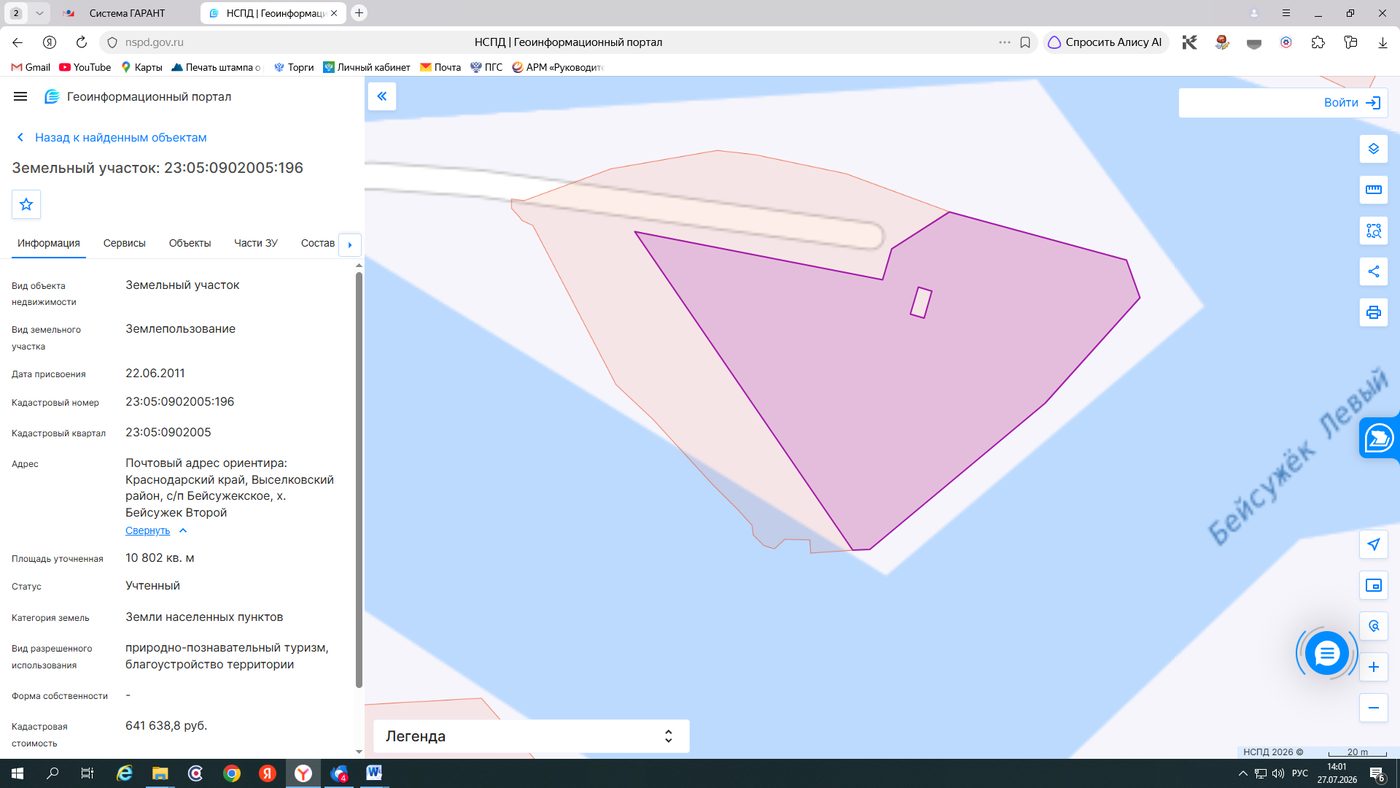Click the Войти login button
This screenshot has height=788, width=1400.
(x=1352, y=102)
